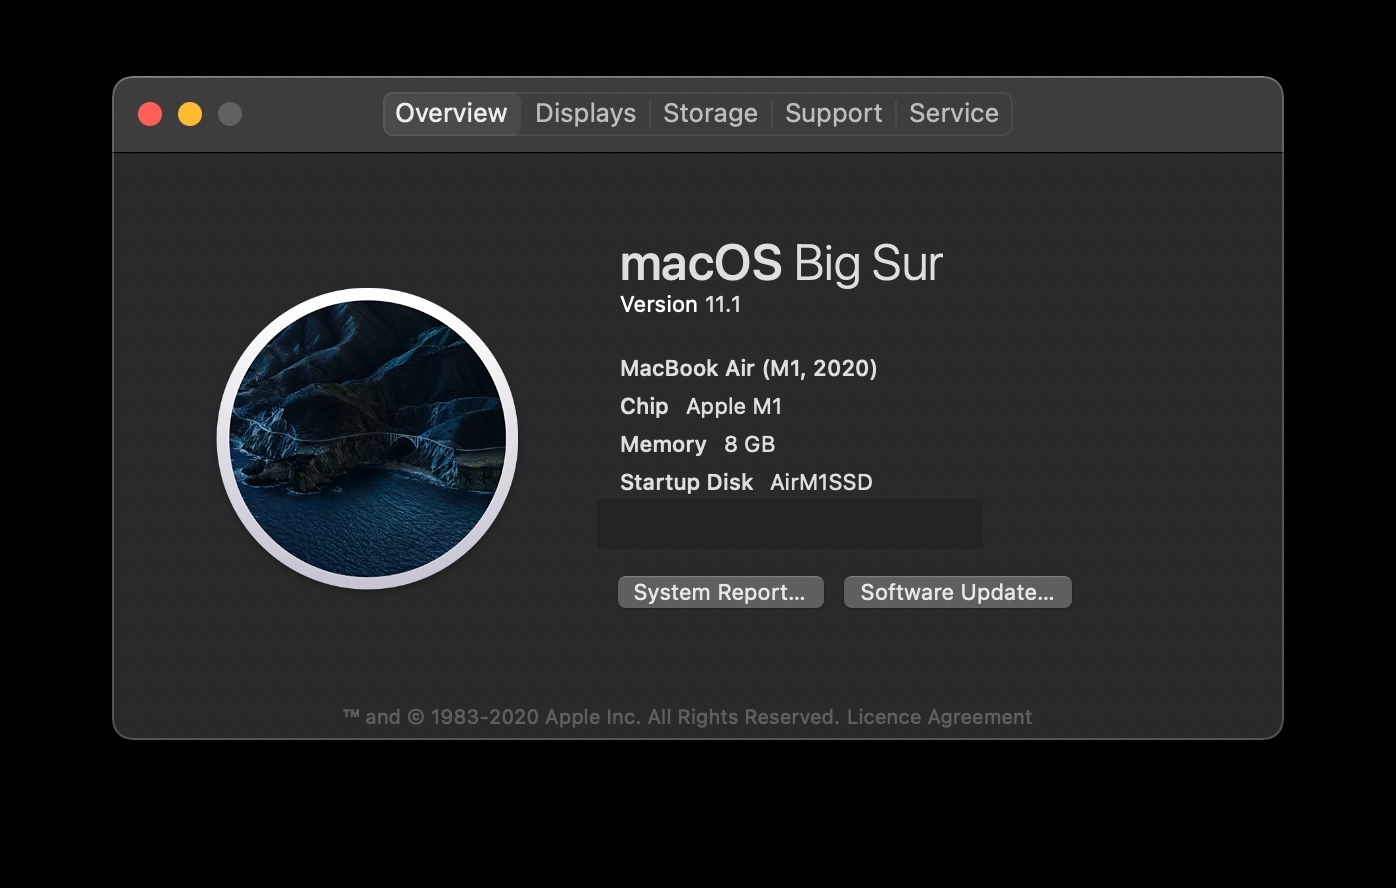Click the macOS Big Sur logo image
The image size is (1396, 888).
(367, 438)
